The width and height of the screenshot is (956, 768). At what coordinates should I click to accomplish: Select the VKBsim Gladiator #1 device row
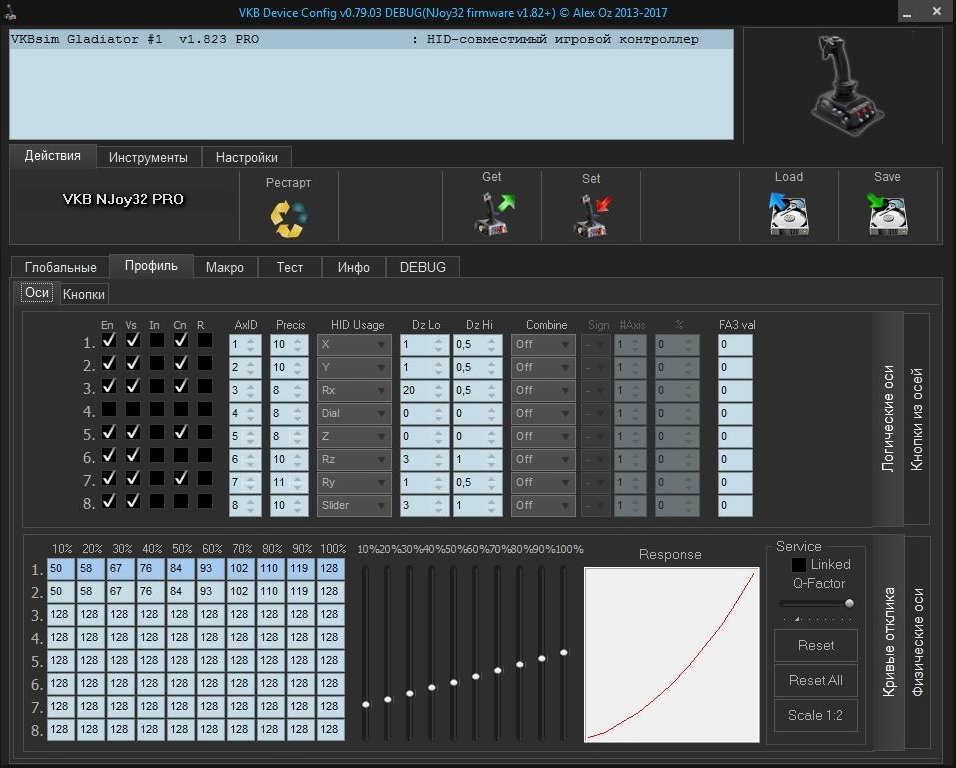[x=371, y=40]
